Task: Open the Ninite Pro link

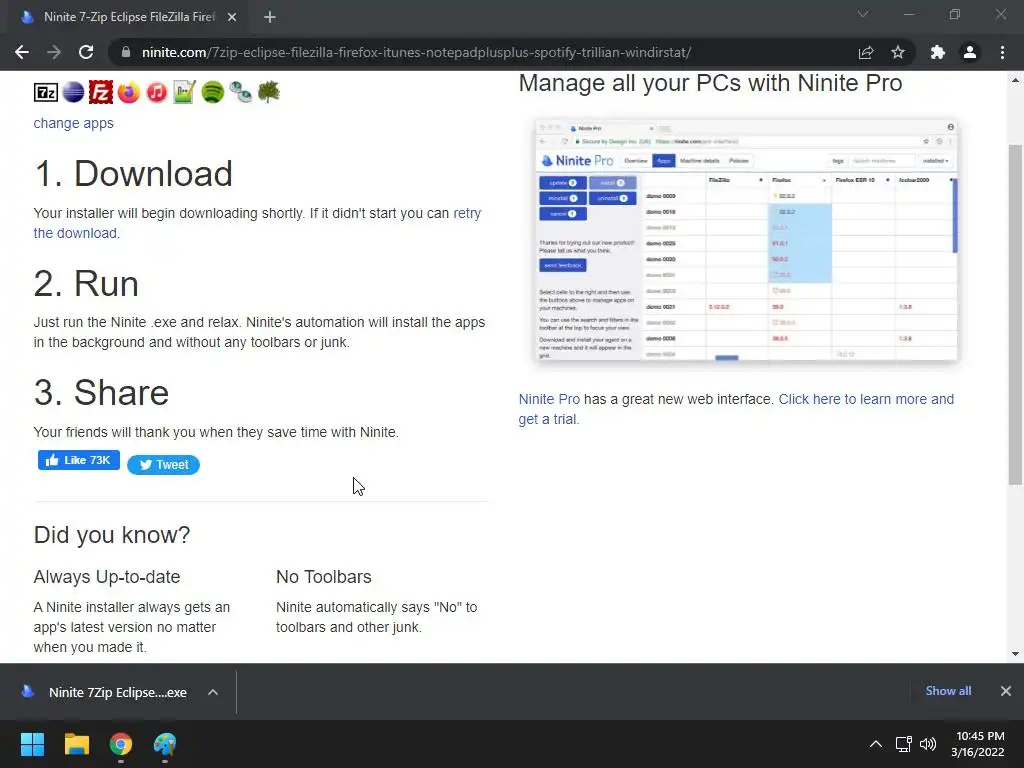Action: tap(549, 399)
